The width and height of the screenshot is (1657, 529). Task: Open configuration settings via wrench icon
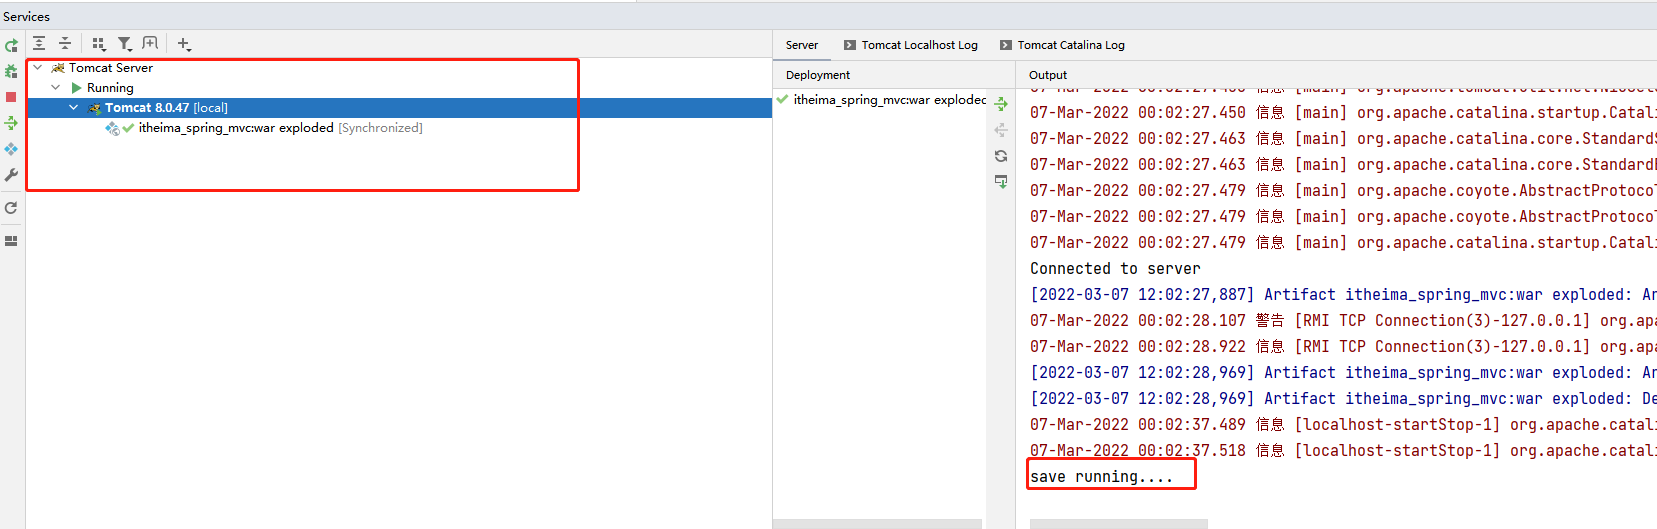(x=11, y=175)
